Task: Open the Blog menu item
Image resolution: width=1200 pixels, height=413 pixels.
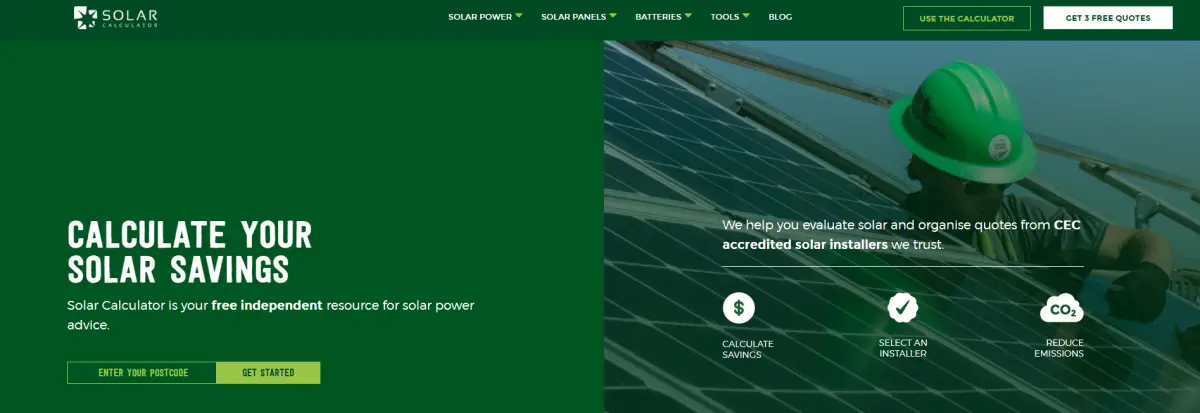Action: tap(780, 17)
